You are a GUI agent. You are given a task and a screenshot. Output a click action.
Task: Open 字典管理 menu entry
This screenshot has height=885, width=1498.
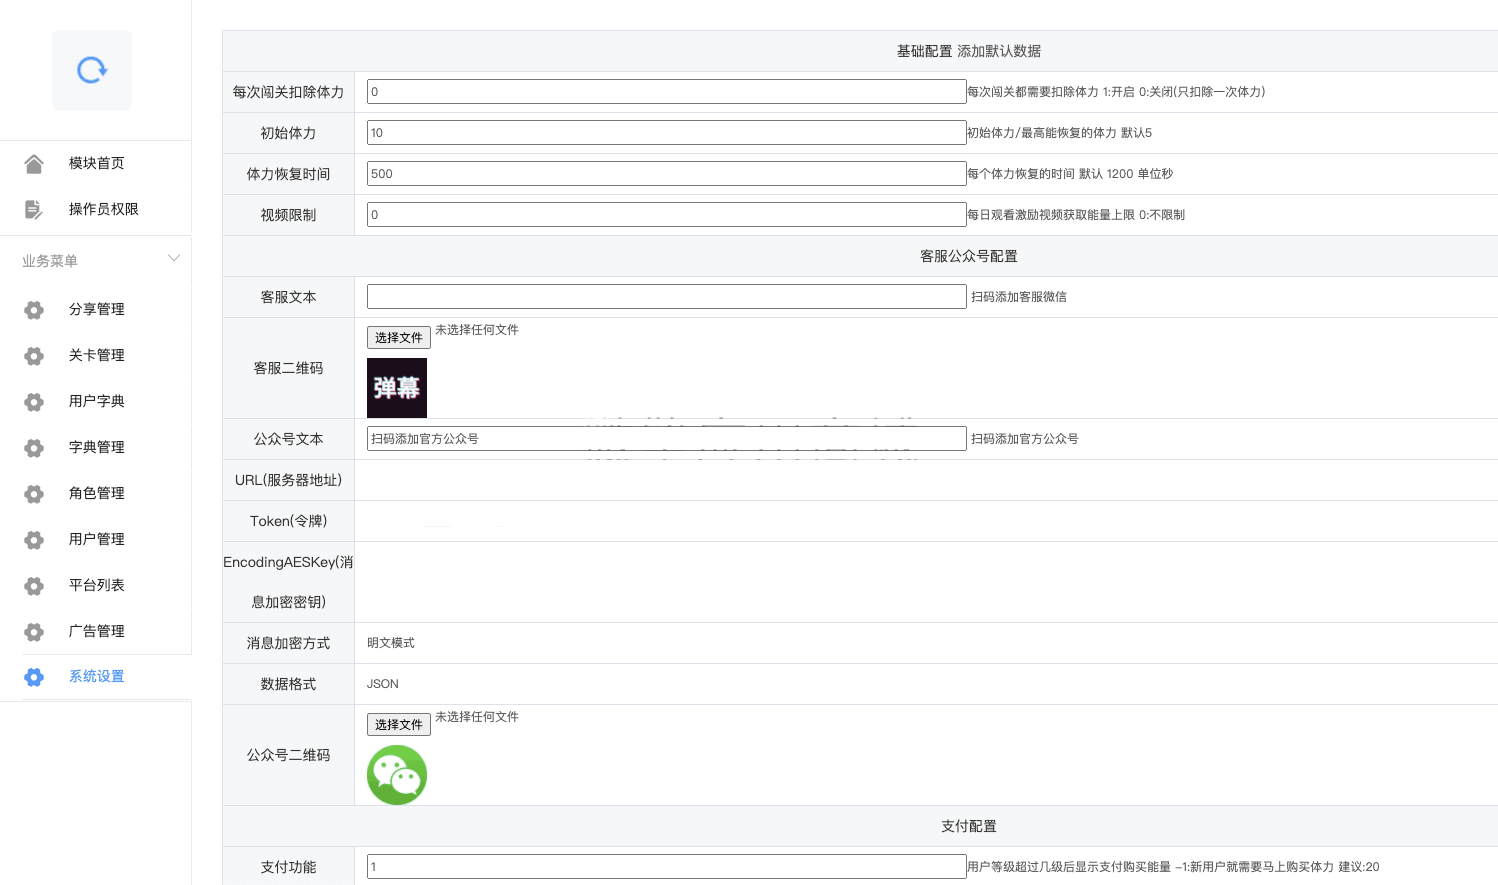[x=96, y=447]
